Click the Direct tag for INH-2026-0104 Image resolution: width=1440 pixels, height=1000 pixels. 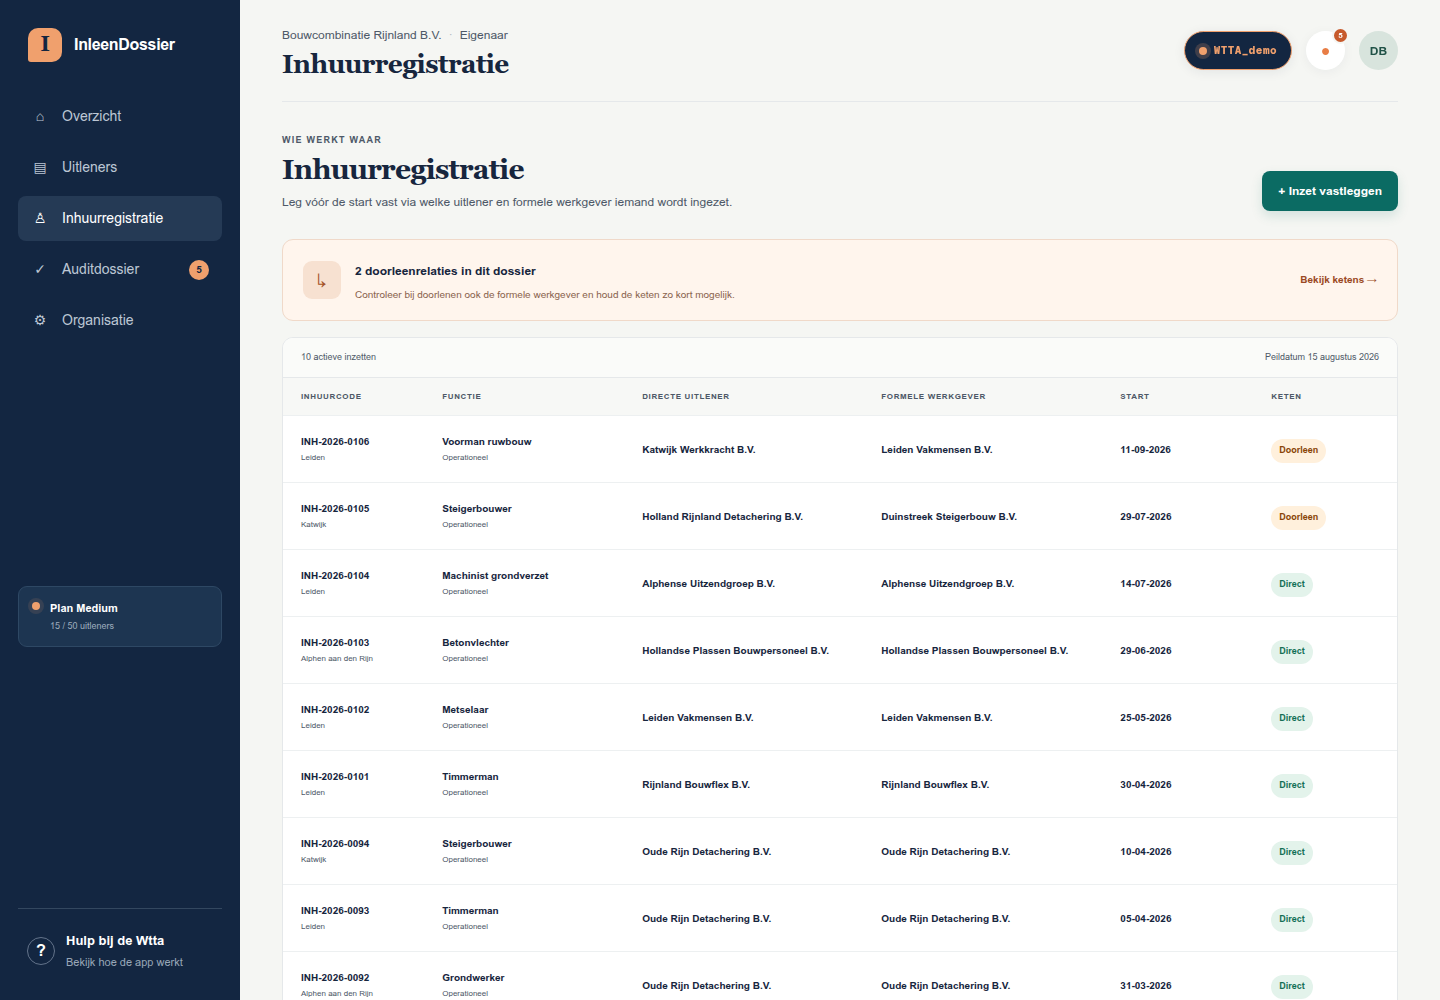pos(1292,584)
